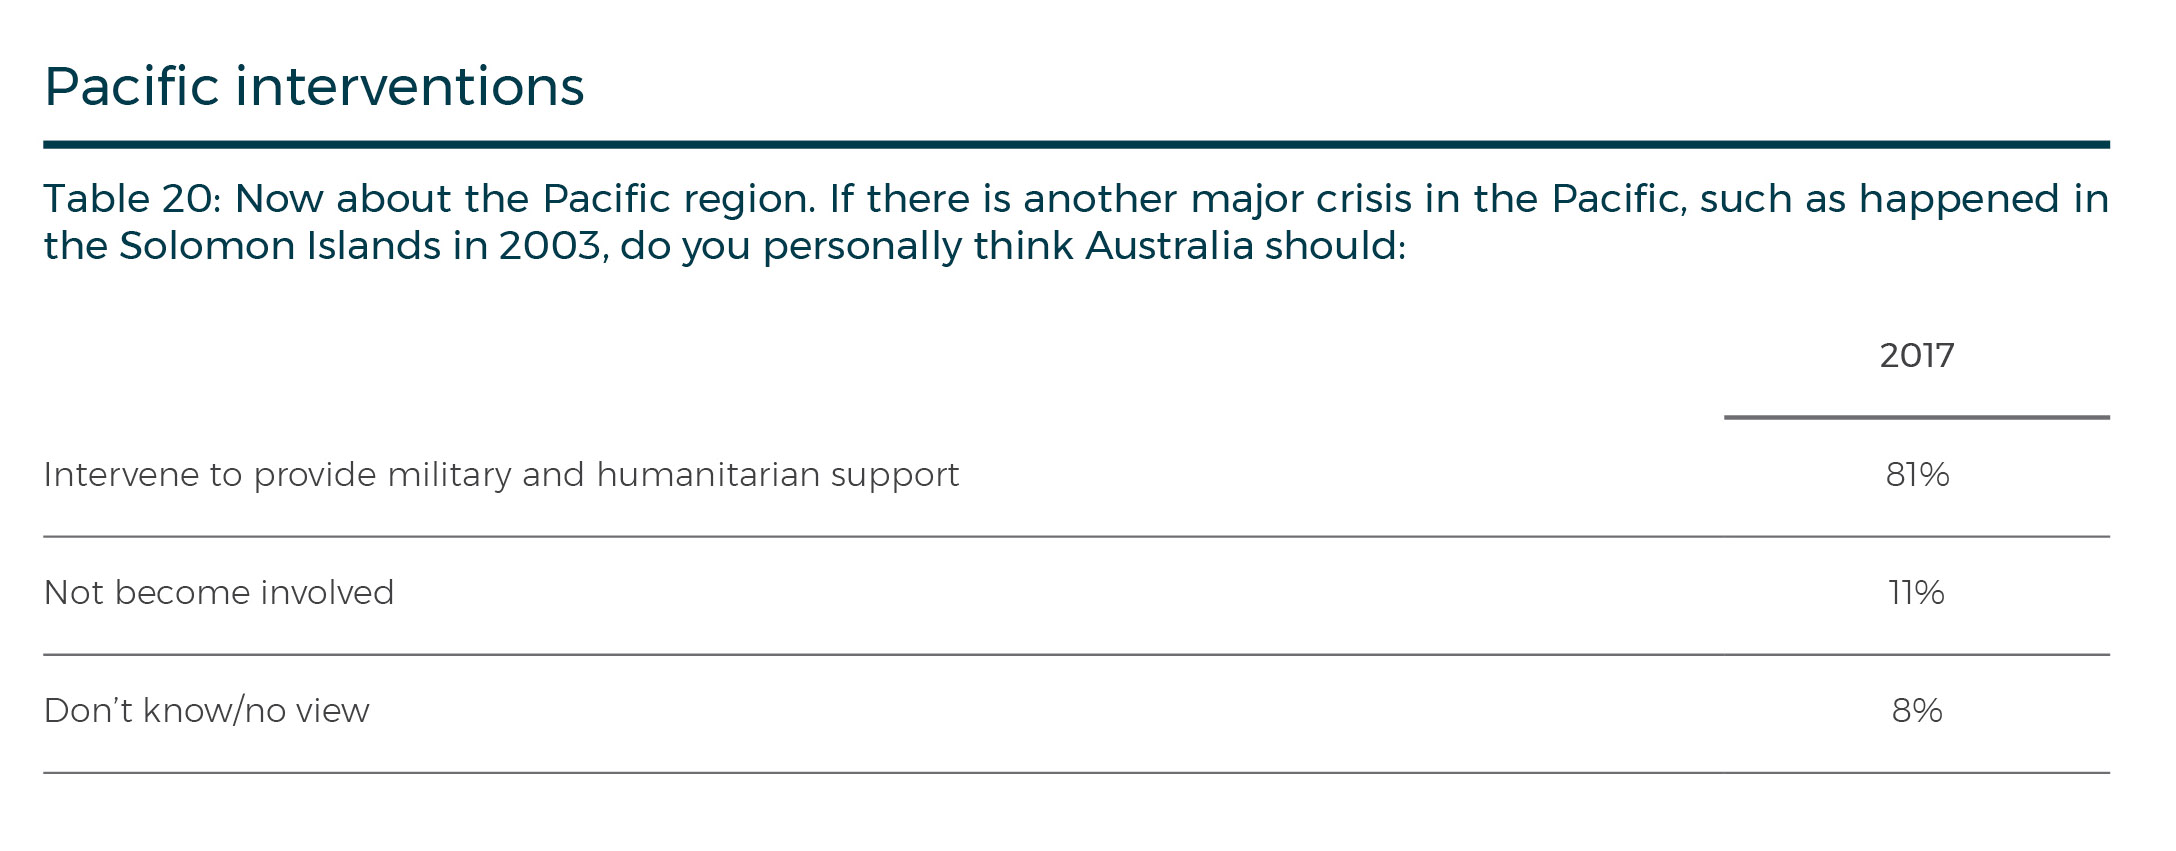Screen dimensions: 2176x851
Task: Click "Solomon Islands" in the table caption
Action: 280,246
